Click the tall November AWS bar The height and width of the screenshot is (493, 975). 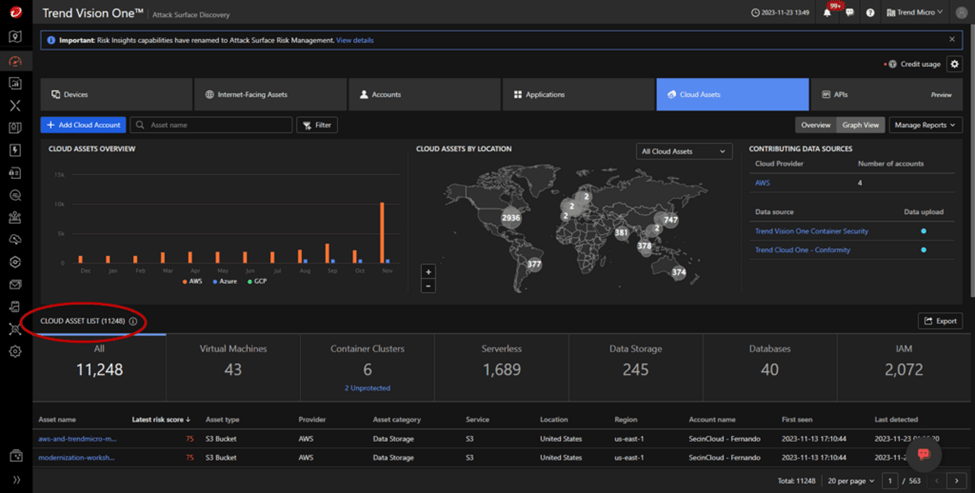[x=382, y=233]
